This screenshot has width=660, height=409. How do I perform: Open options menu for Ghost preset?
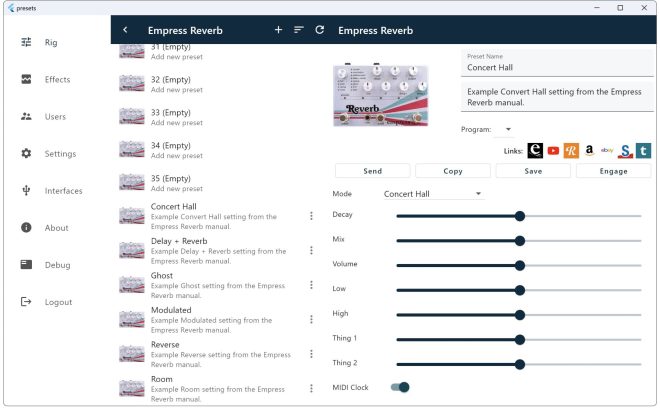[x=311, y=285]
